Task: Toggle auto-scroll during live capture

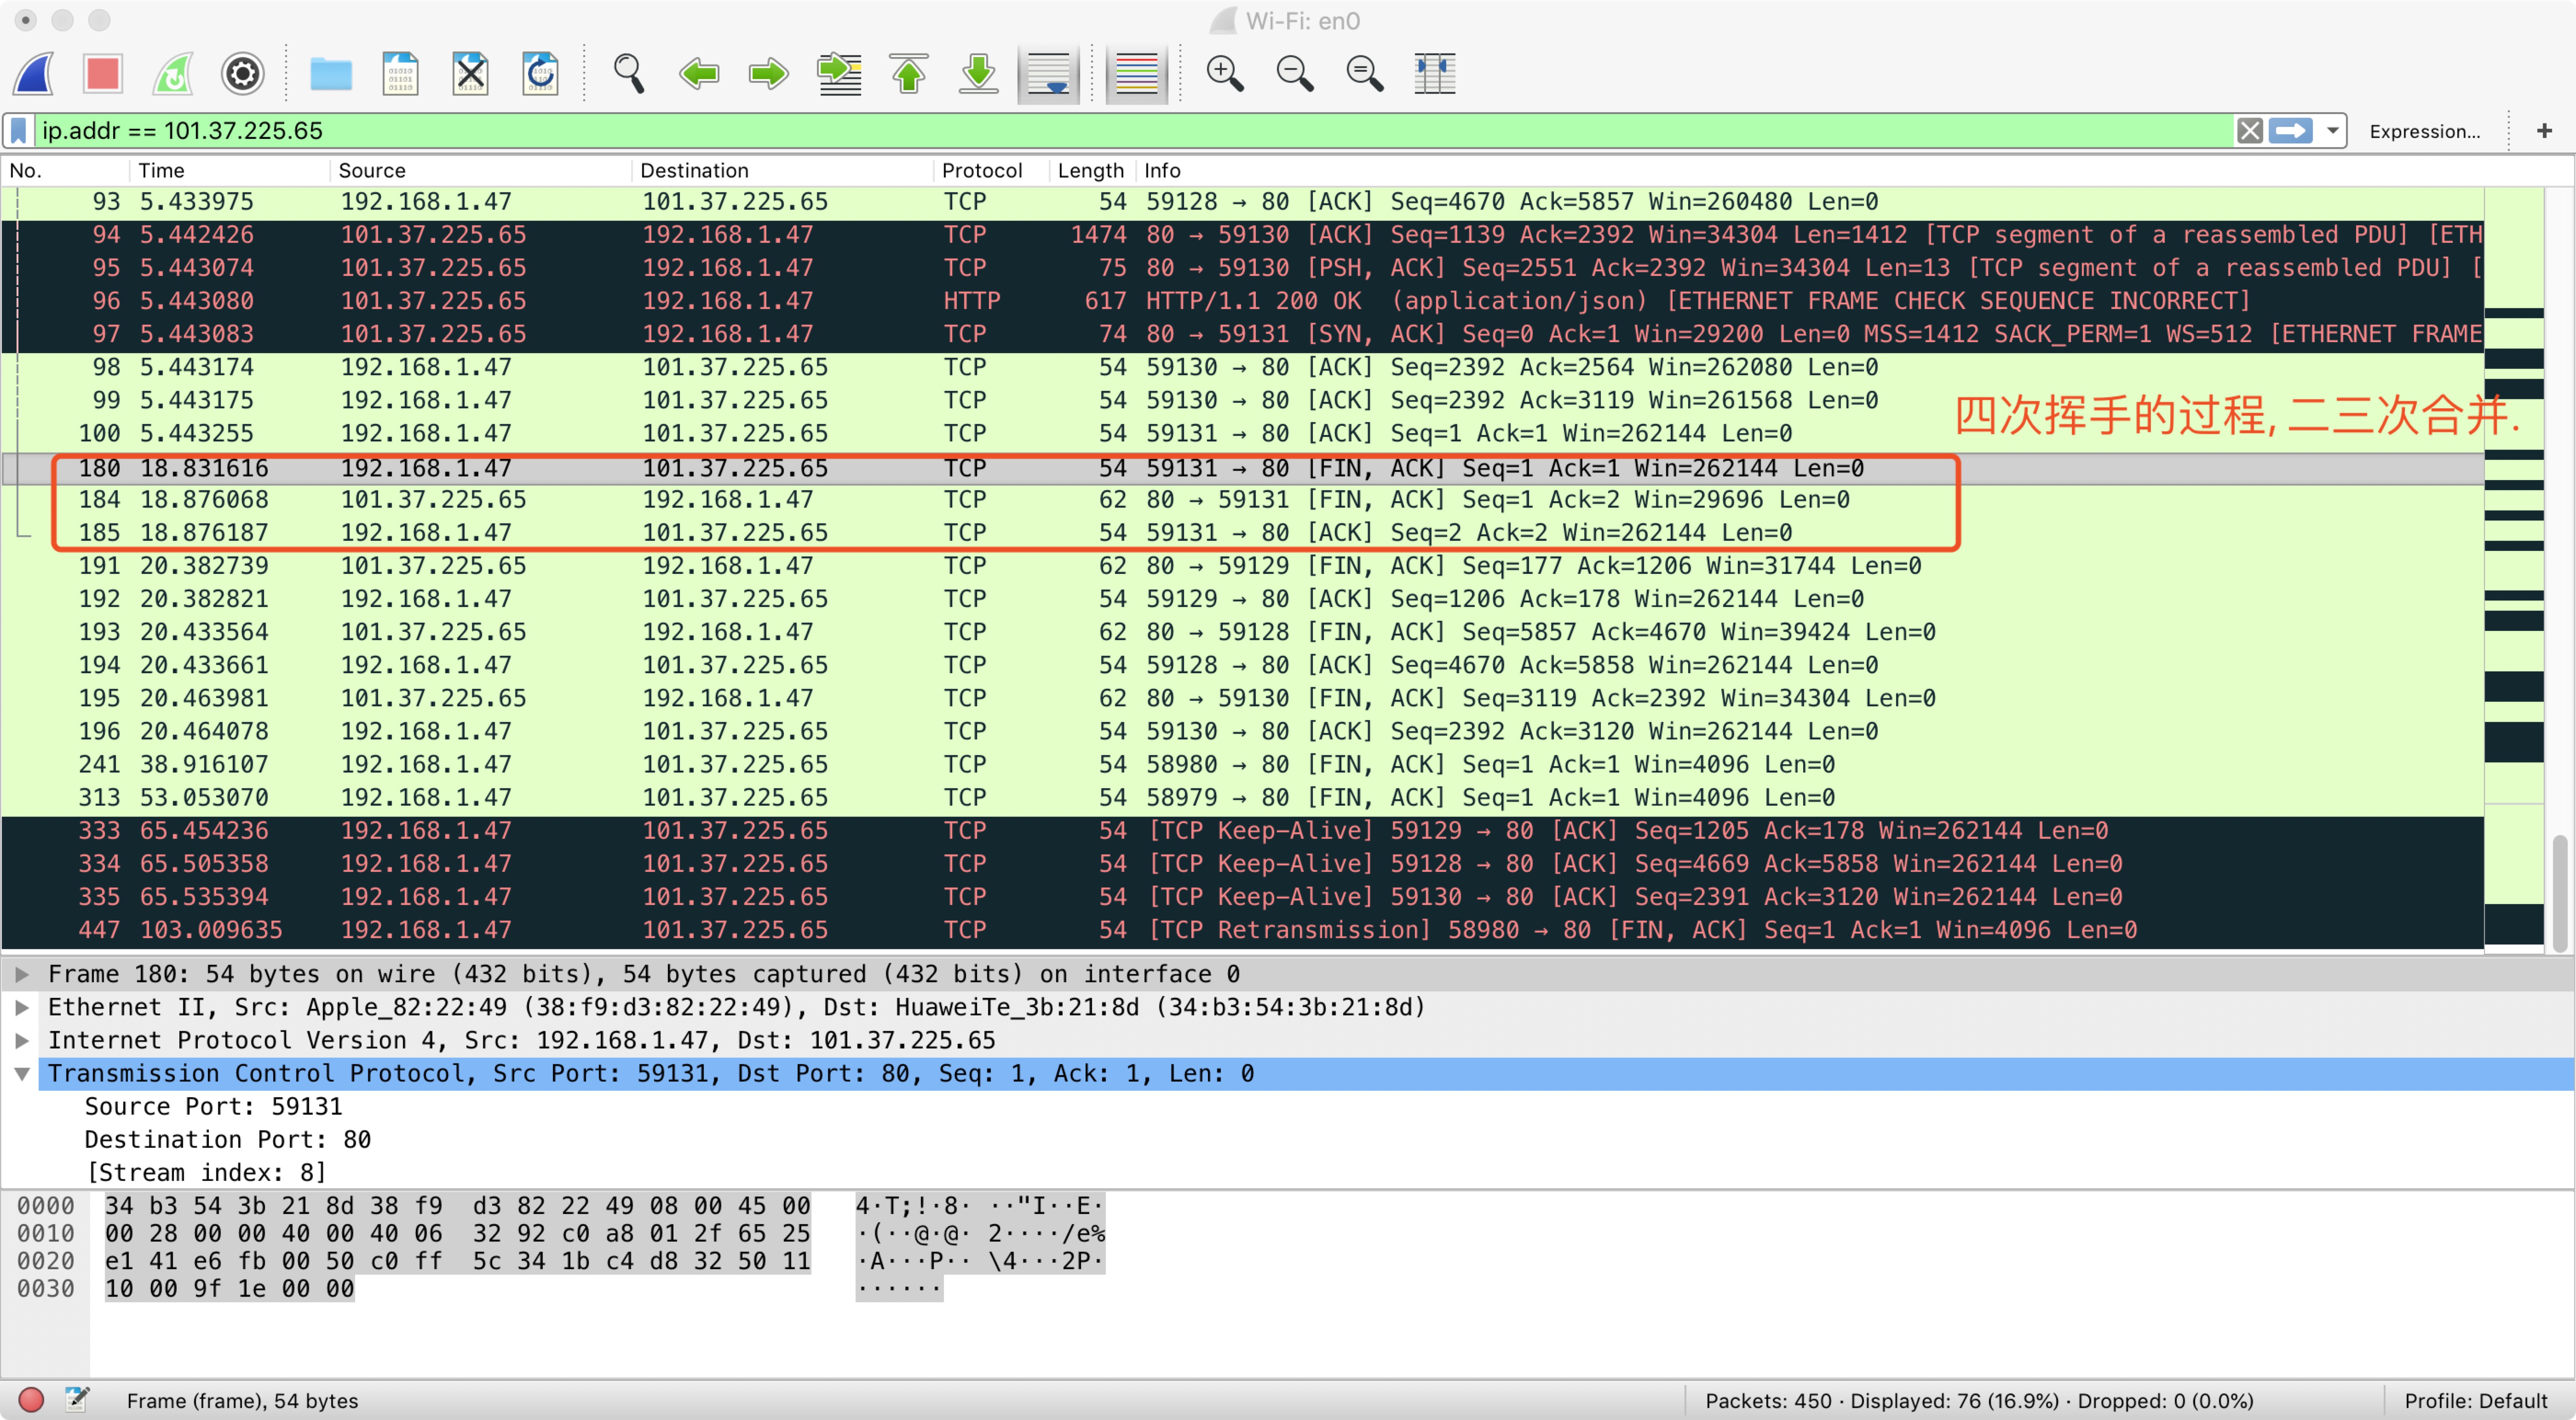Action: [x=1048, y=74]
